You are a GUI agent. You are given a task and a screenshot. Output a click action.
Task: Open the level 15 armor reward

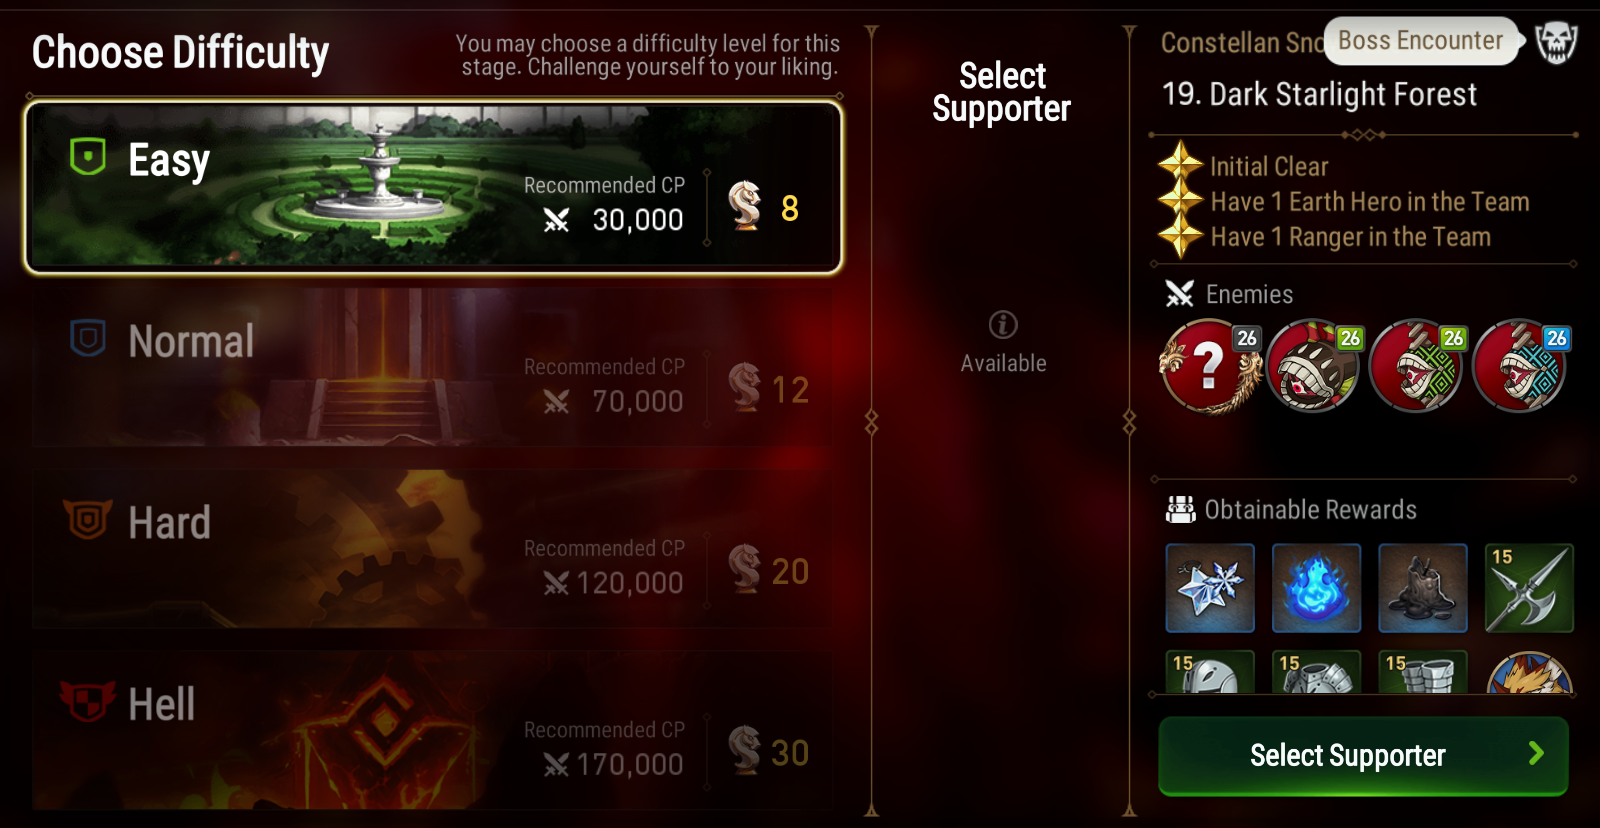tap(1316, 672)
